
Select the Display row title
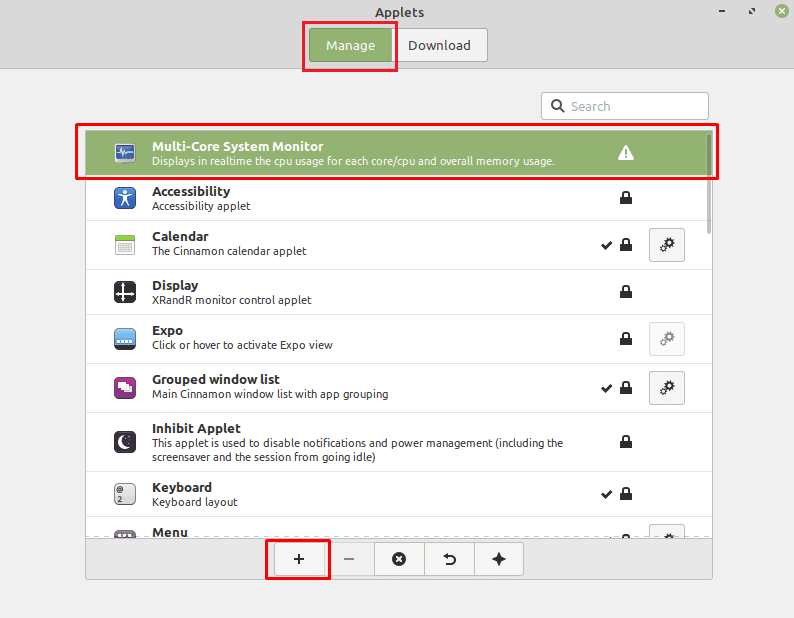point(175,286)
